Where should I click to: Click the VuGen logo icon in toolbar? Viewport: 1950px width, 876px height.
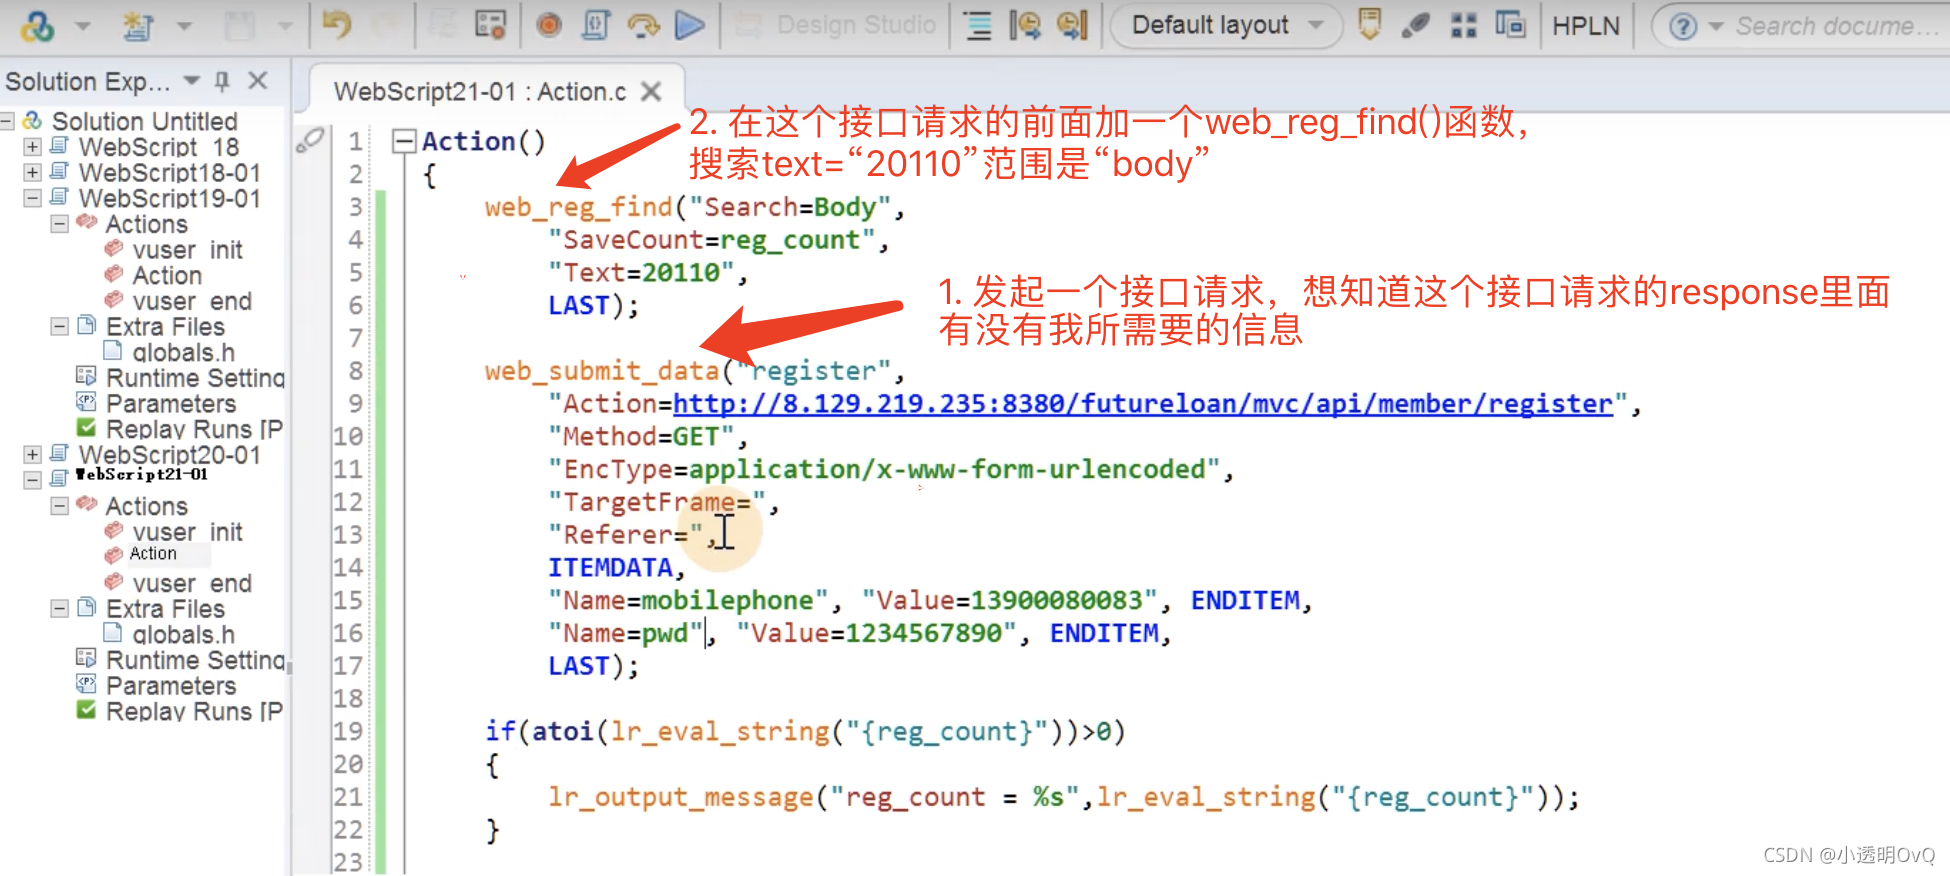[x=37, y=26]
